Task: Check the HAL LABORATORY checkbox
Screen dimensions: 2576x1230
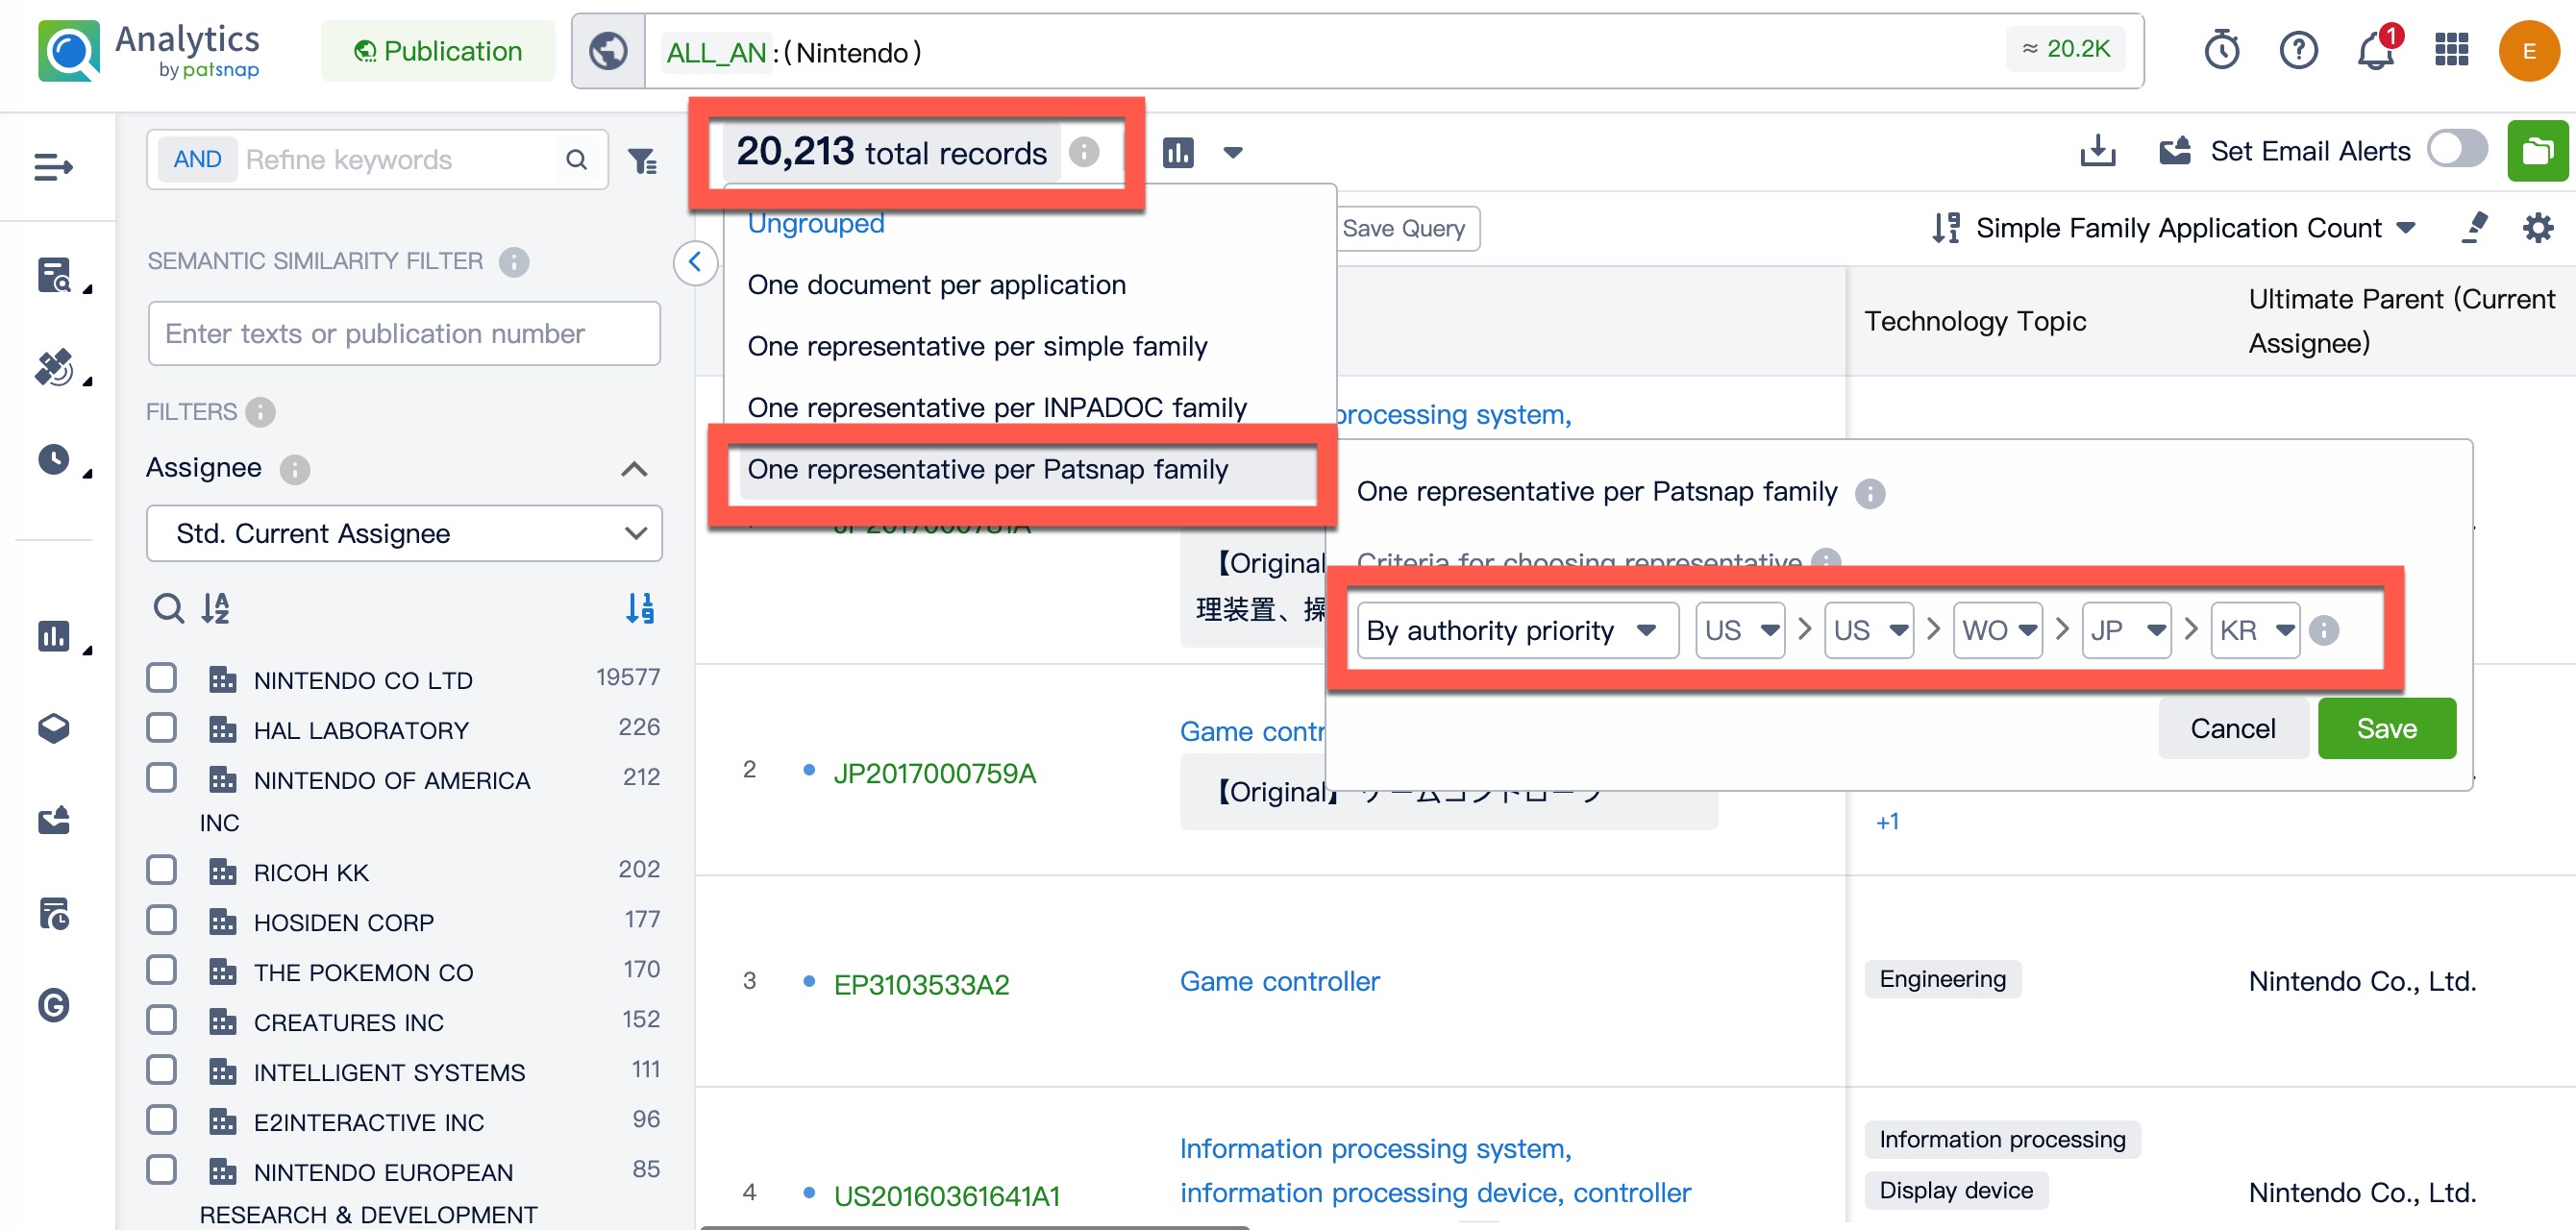Action: tap(162, 728)
